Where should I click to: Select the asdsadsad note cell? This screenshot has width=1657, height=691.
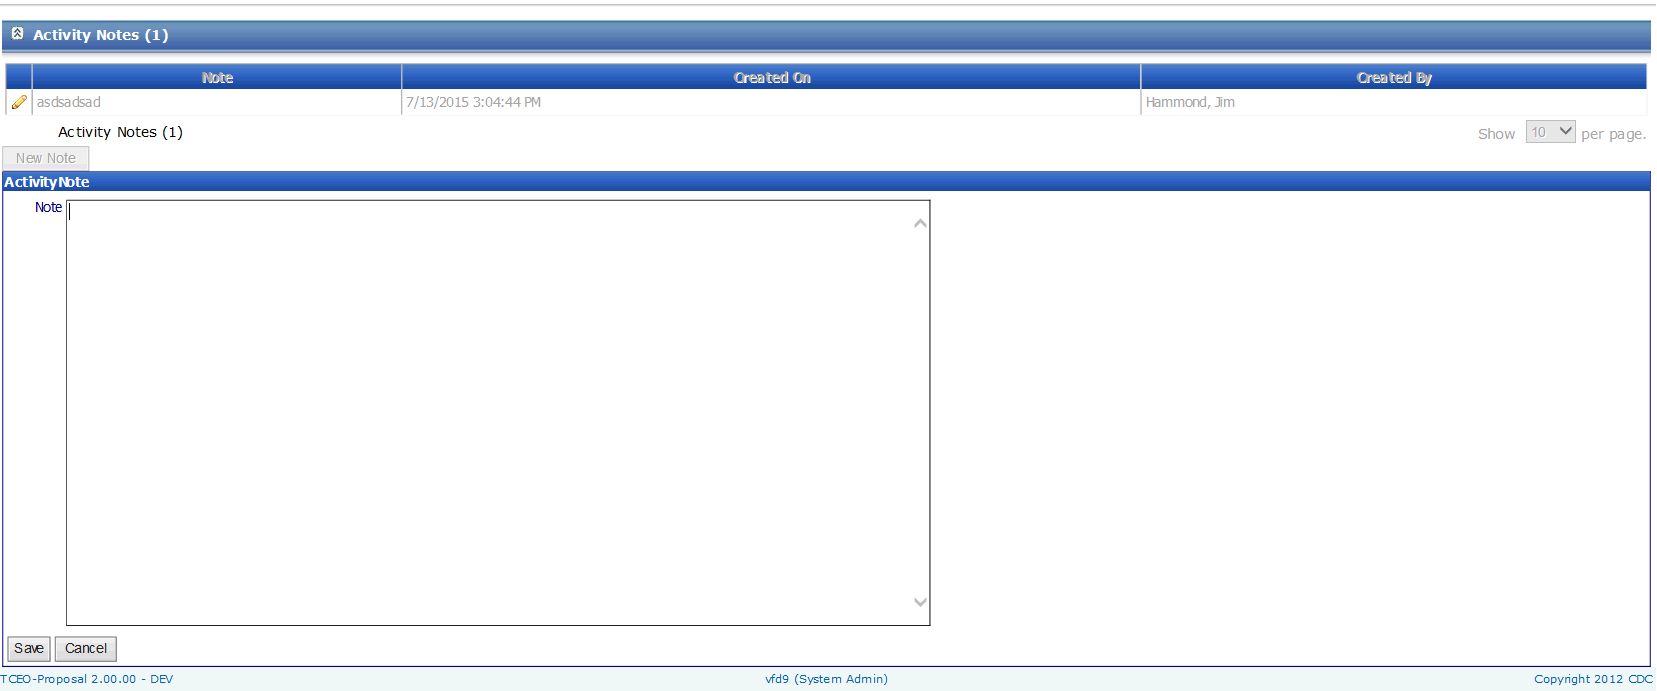pos(69,102)
